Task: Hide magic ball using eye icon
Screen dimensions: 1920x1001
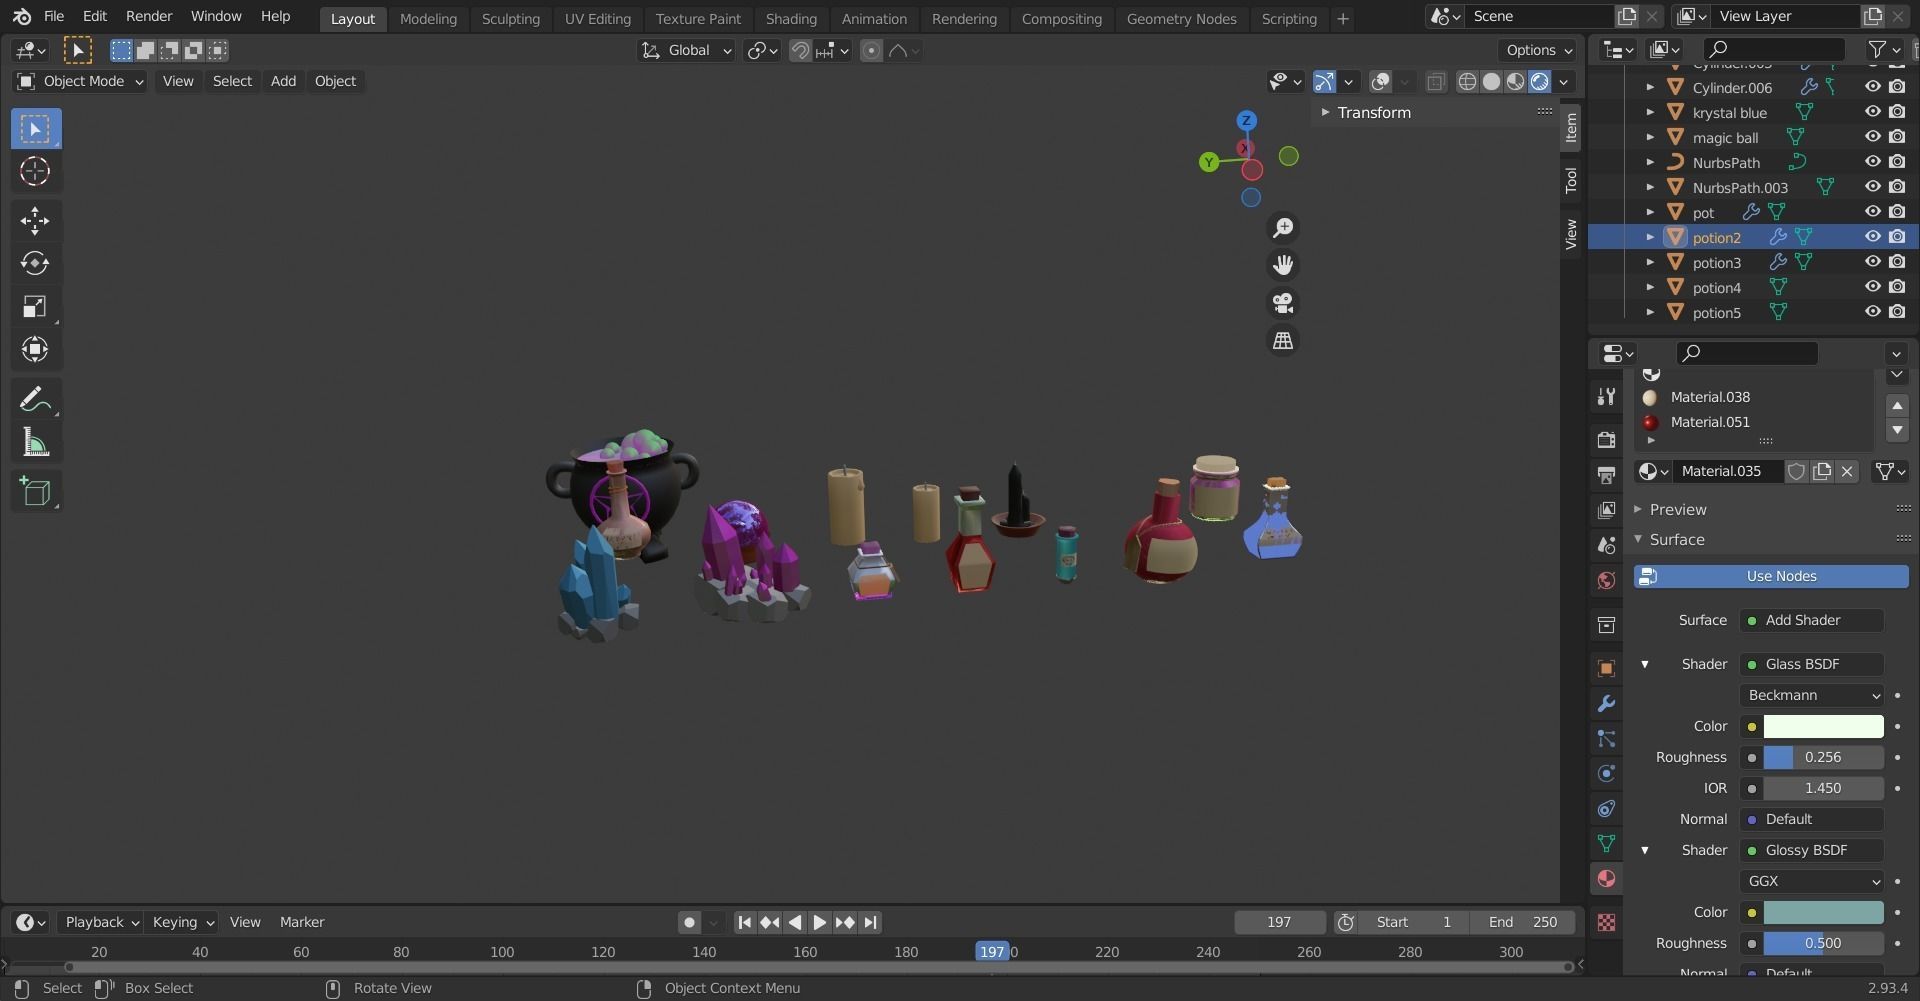Action: [x=1872, y=137]
